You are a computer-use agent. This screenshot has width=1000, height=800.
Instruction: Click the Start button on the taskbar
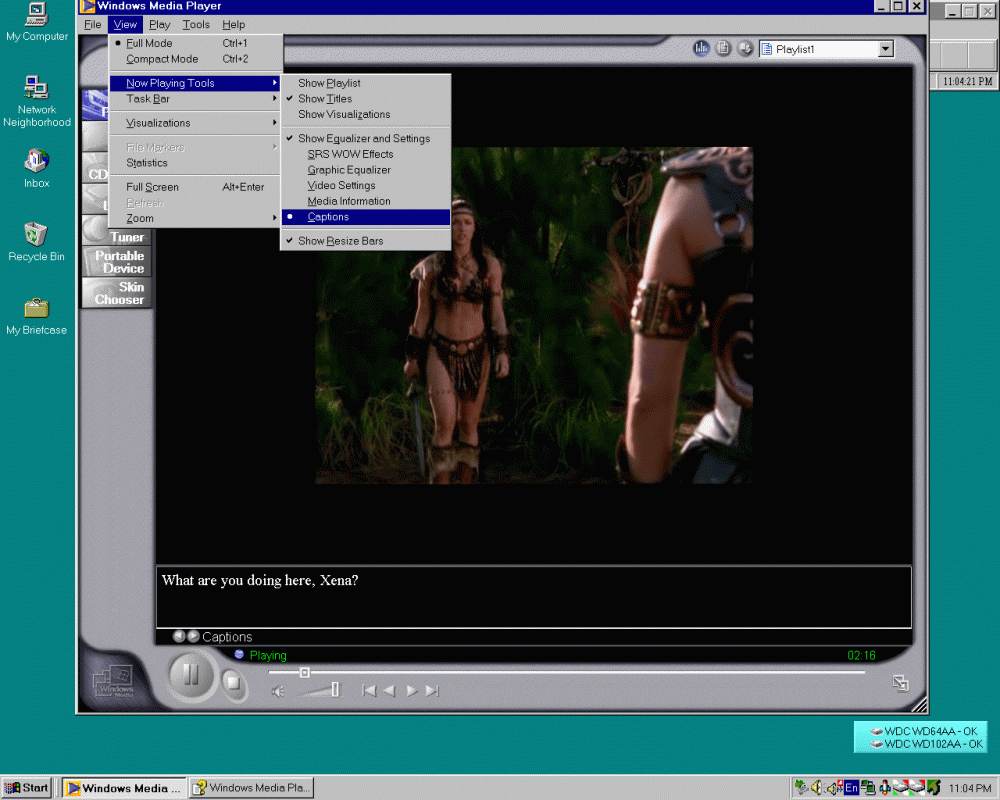pos(26,787)
